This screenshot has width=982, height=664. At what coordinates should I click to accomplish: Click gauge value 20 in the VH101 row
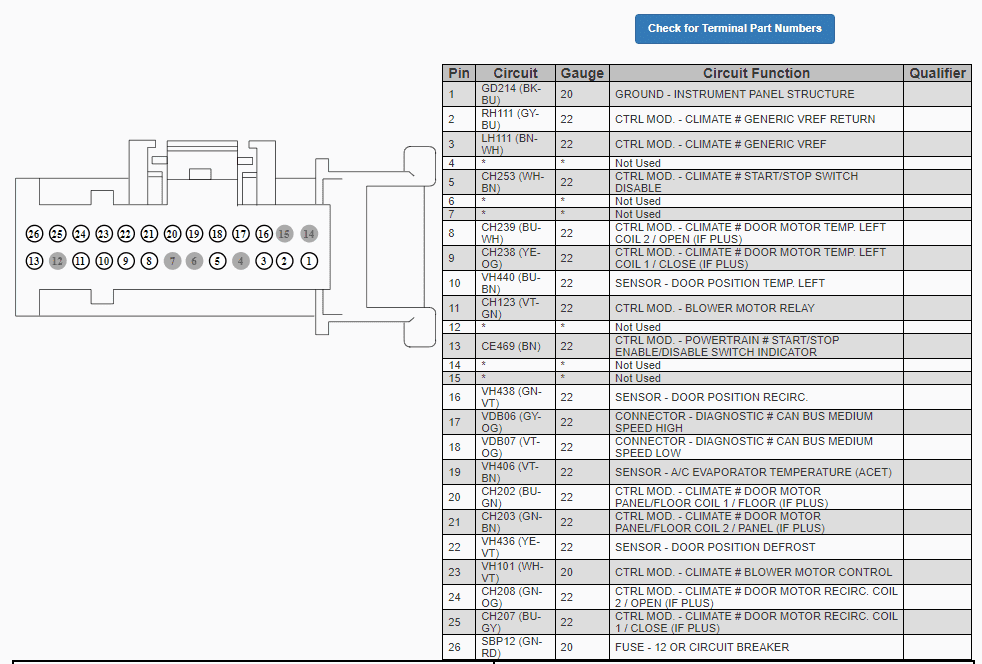[567, 573]
